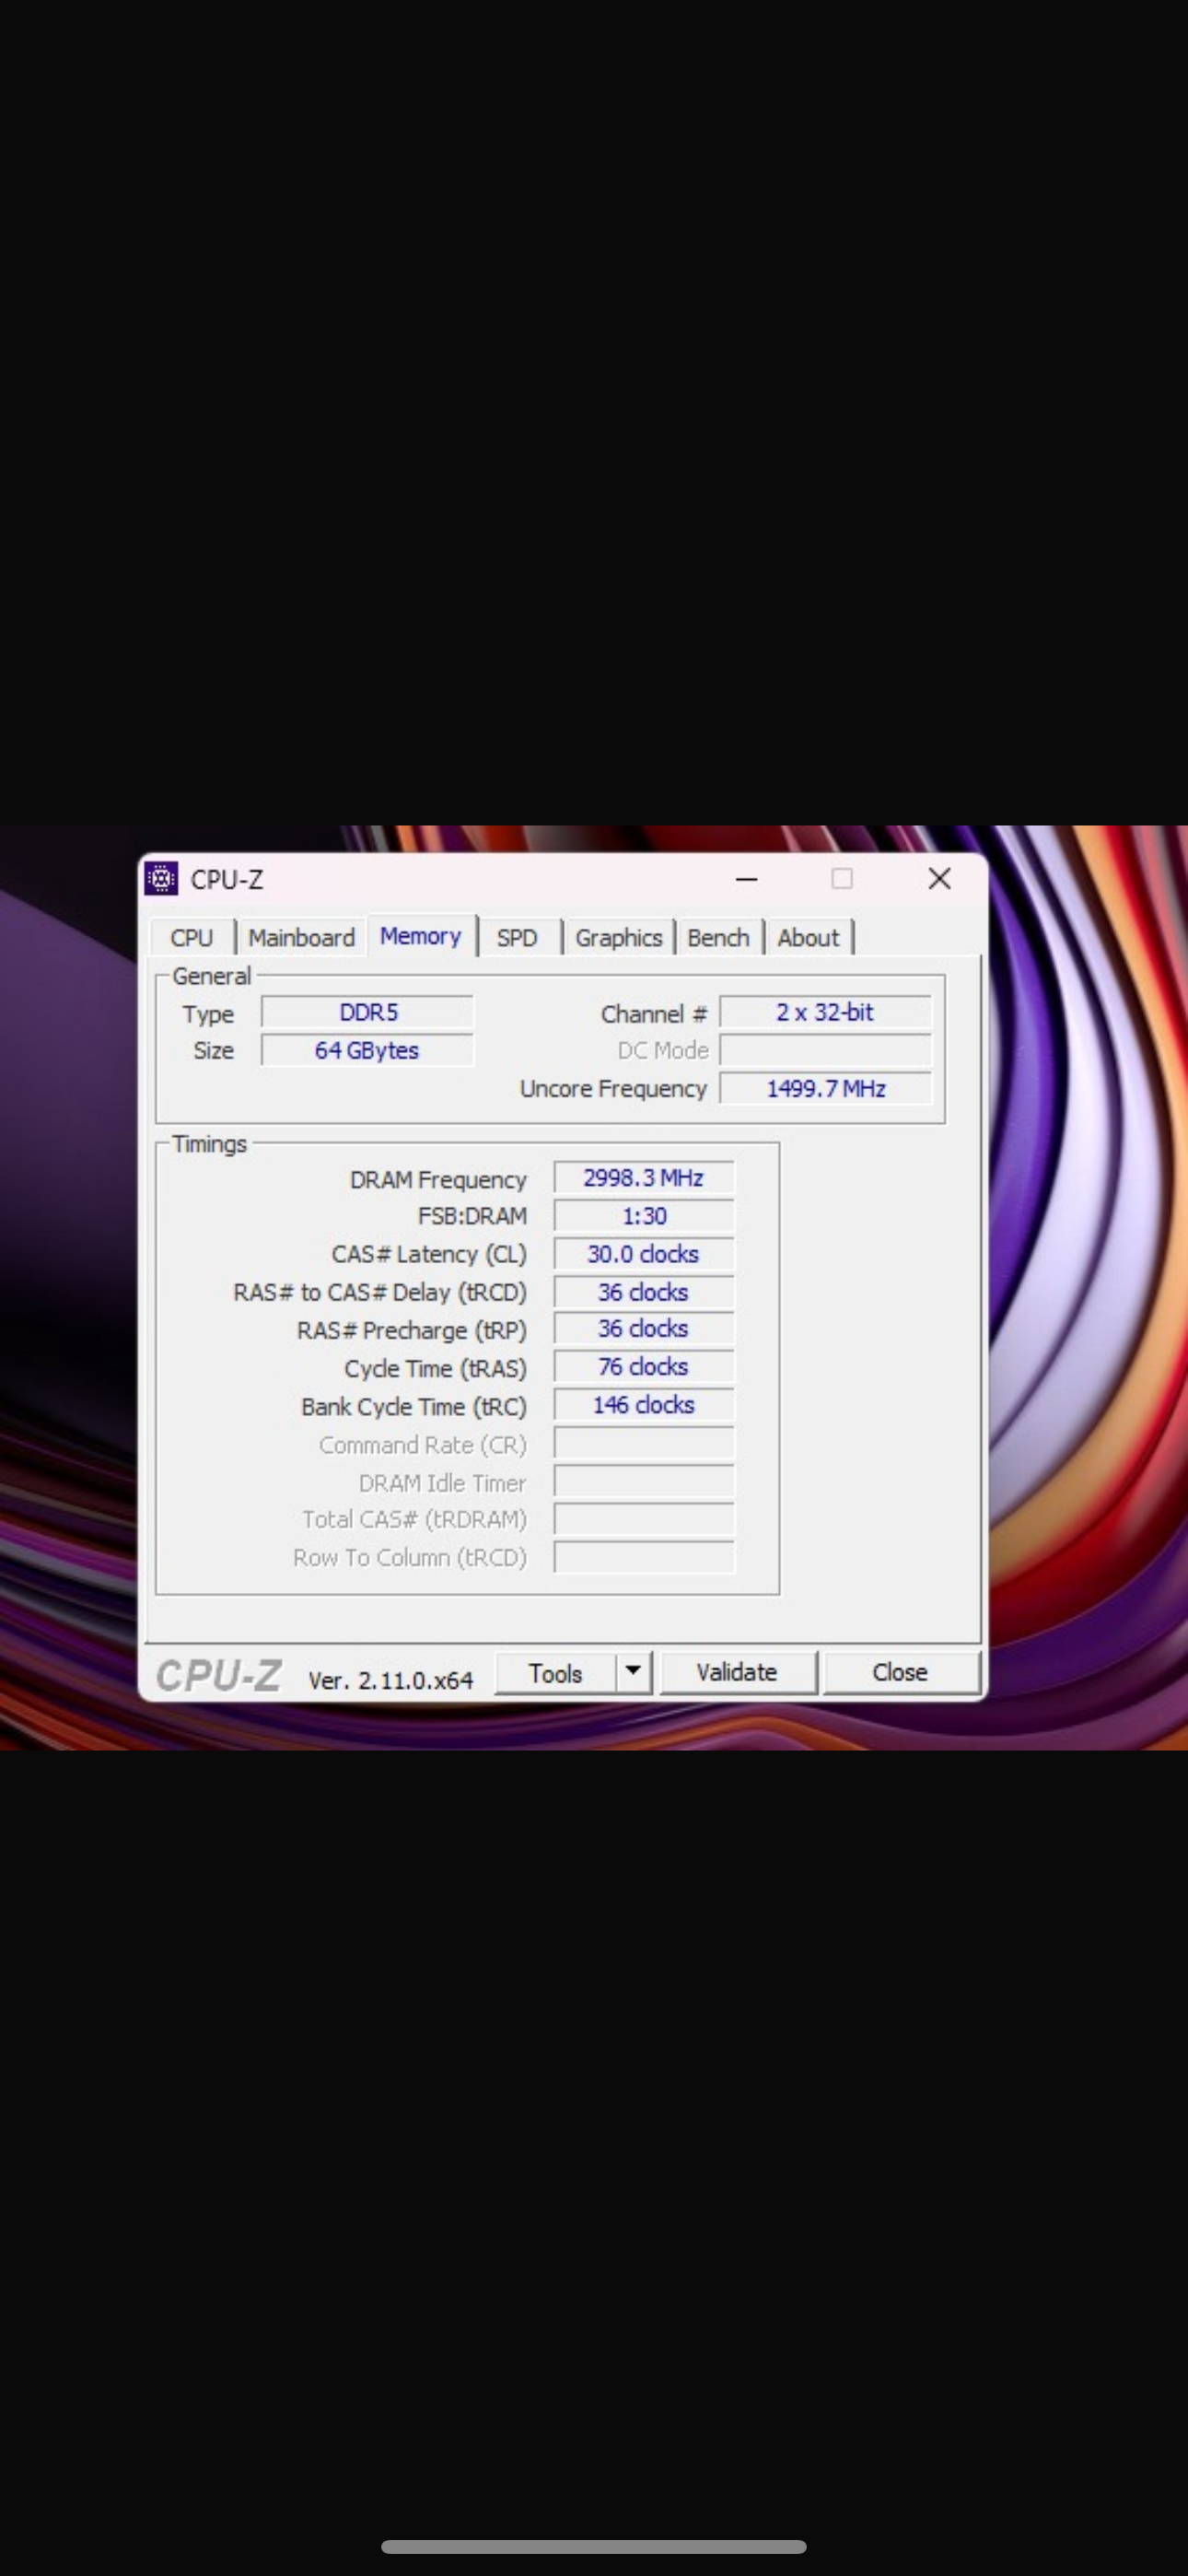Screen dimensions: 1188x2576
Task: Switch to the Graphics tab
Action: pyautogui.click(x=618, y=938)
